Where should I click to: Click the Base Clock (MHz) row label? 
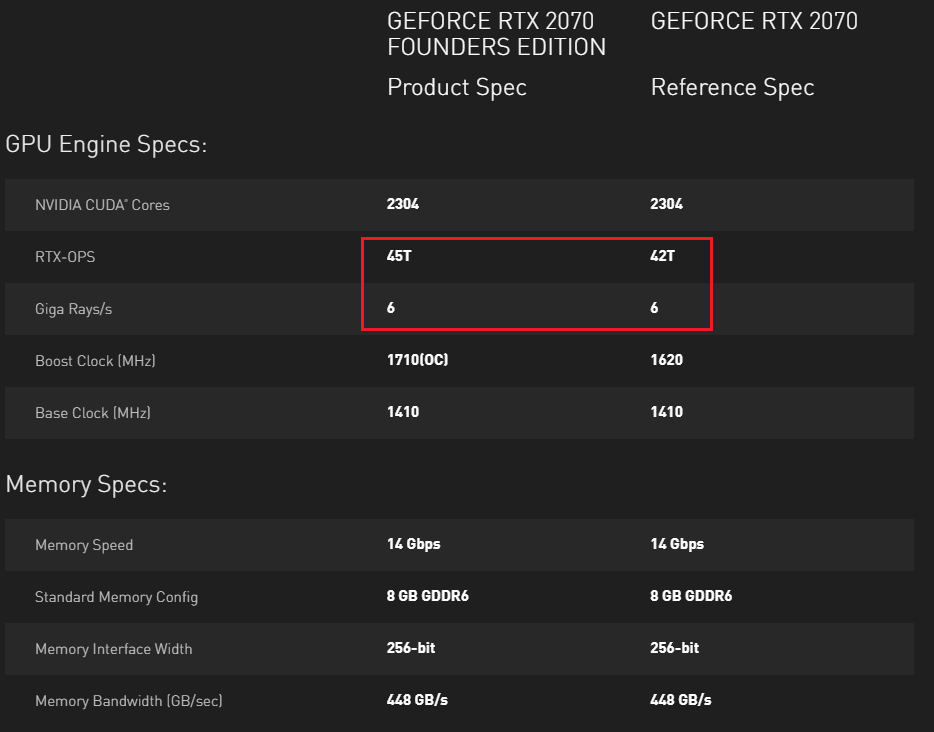[x=93, y=413]
